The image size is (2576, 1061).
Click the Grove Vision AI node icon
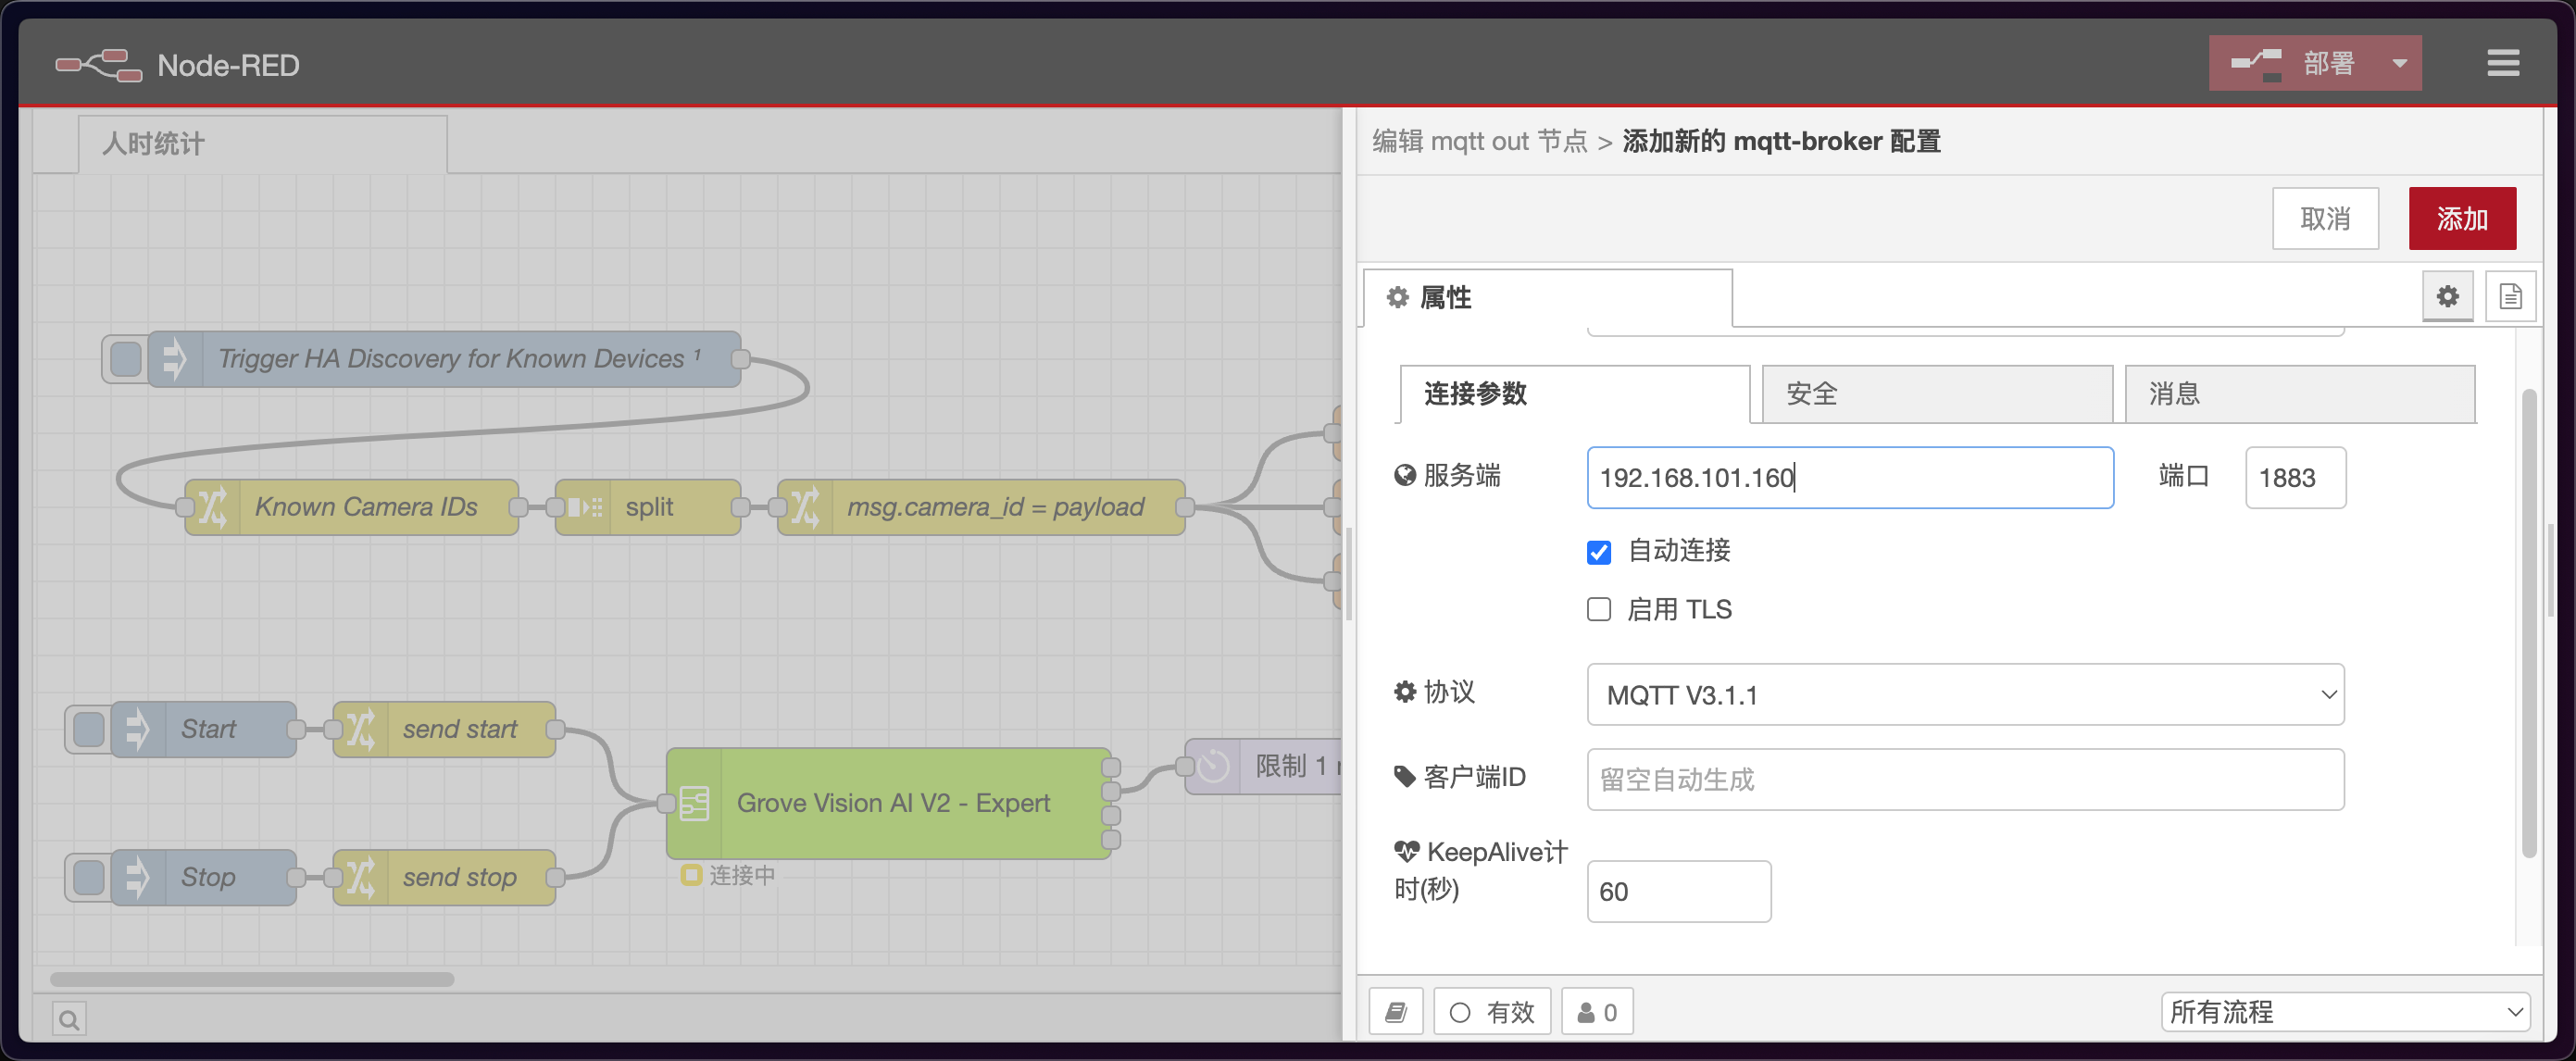tap(694, 803)
